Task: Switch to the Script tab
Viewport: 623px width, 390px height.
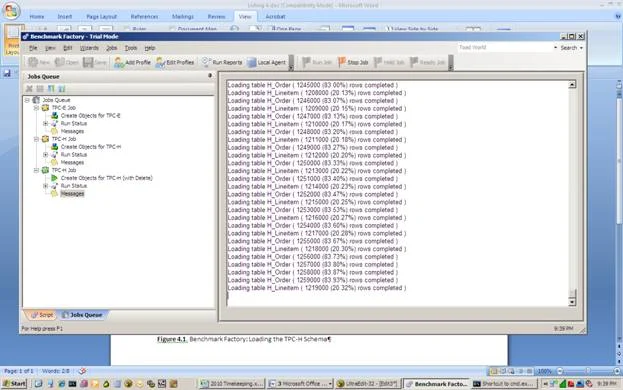Action: coord(42,315)
